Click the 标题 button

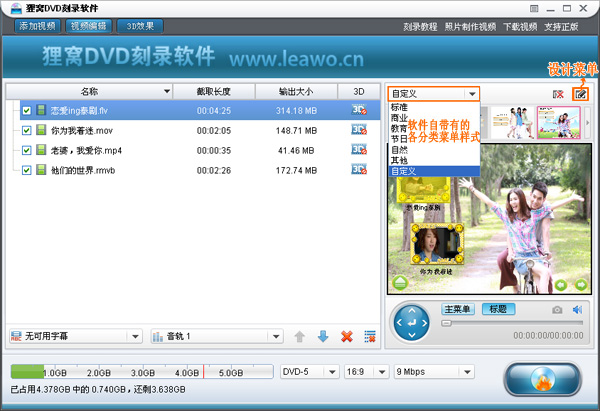click(498, 309)
